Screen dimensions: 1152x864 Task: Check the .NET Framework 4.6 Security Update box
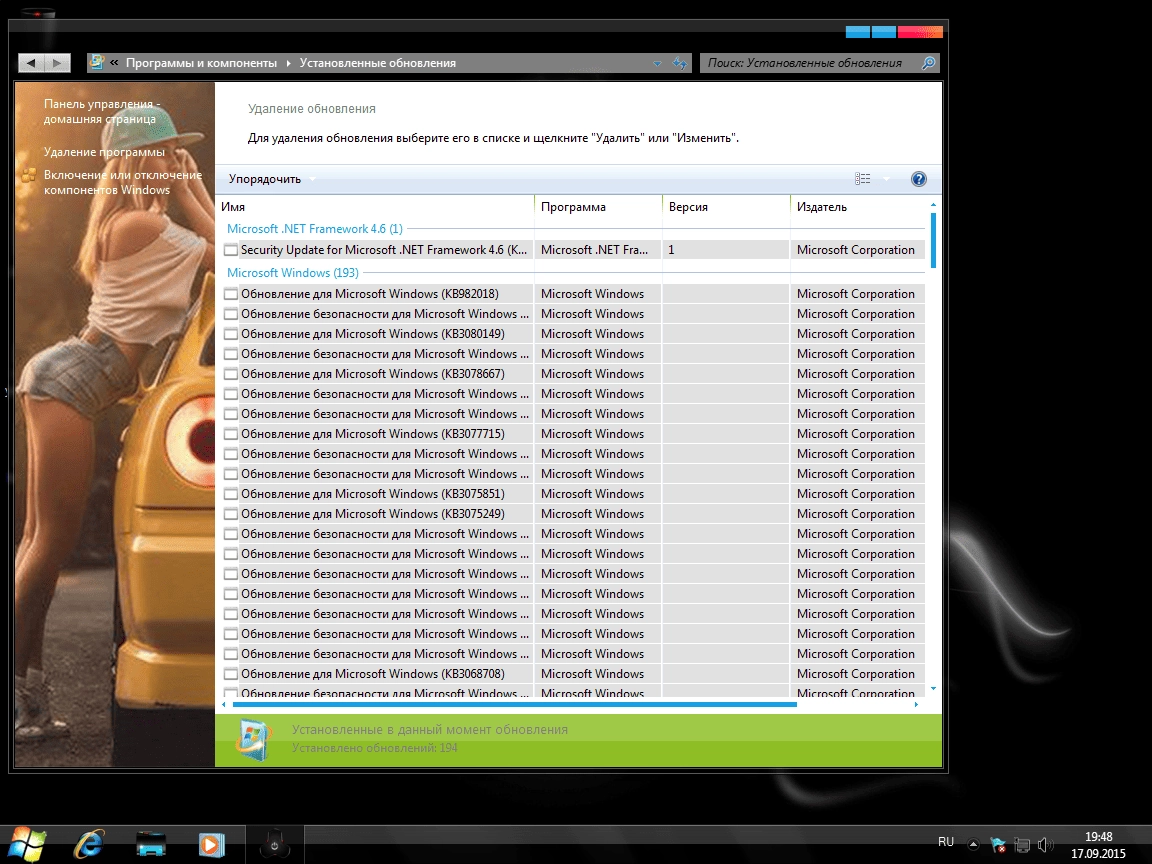click(x=231, y=250)
